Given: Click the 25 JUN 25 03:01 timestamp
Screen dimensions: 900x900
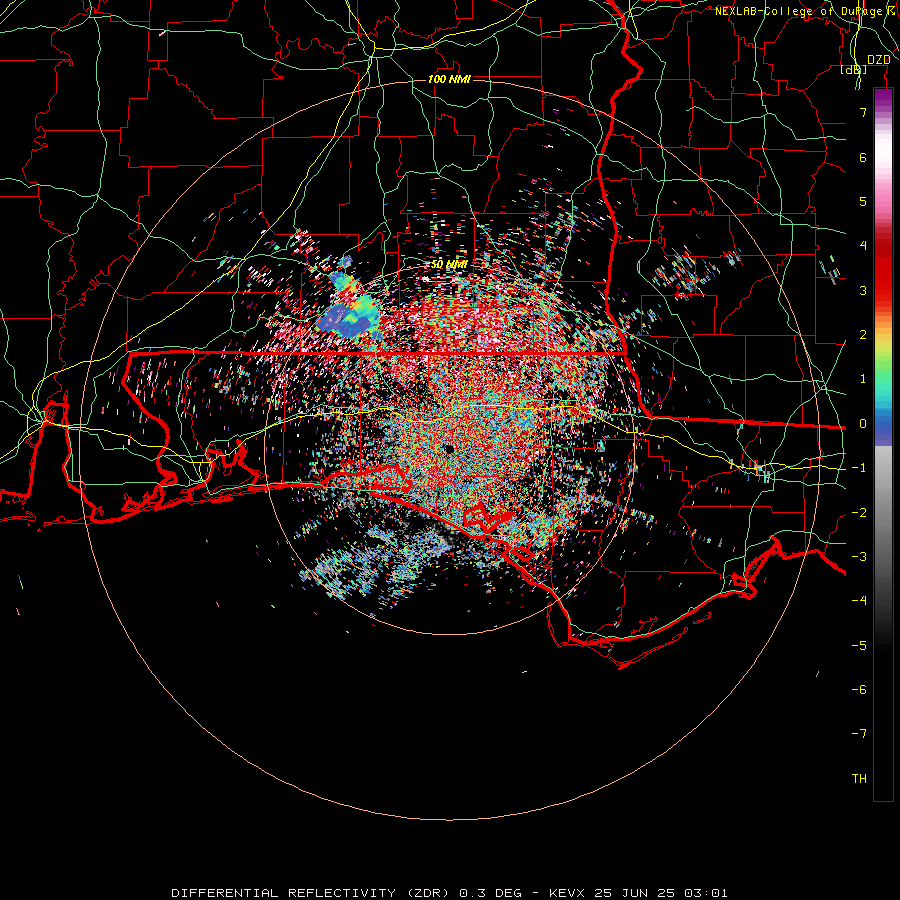Looking at the screenshot, I should tap(660, 893).
